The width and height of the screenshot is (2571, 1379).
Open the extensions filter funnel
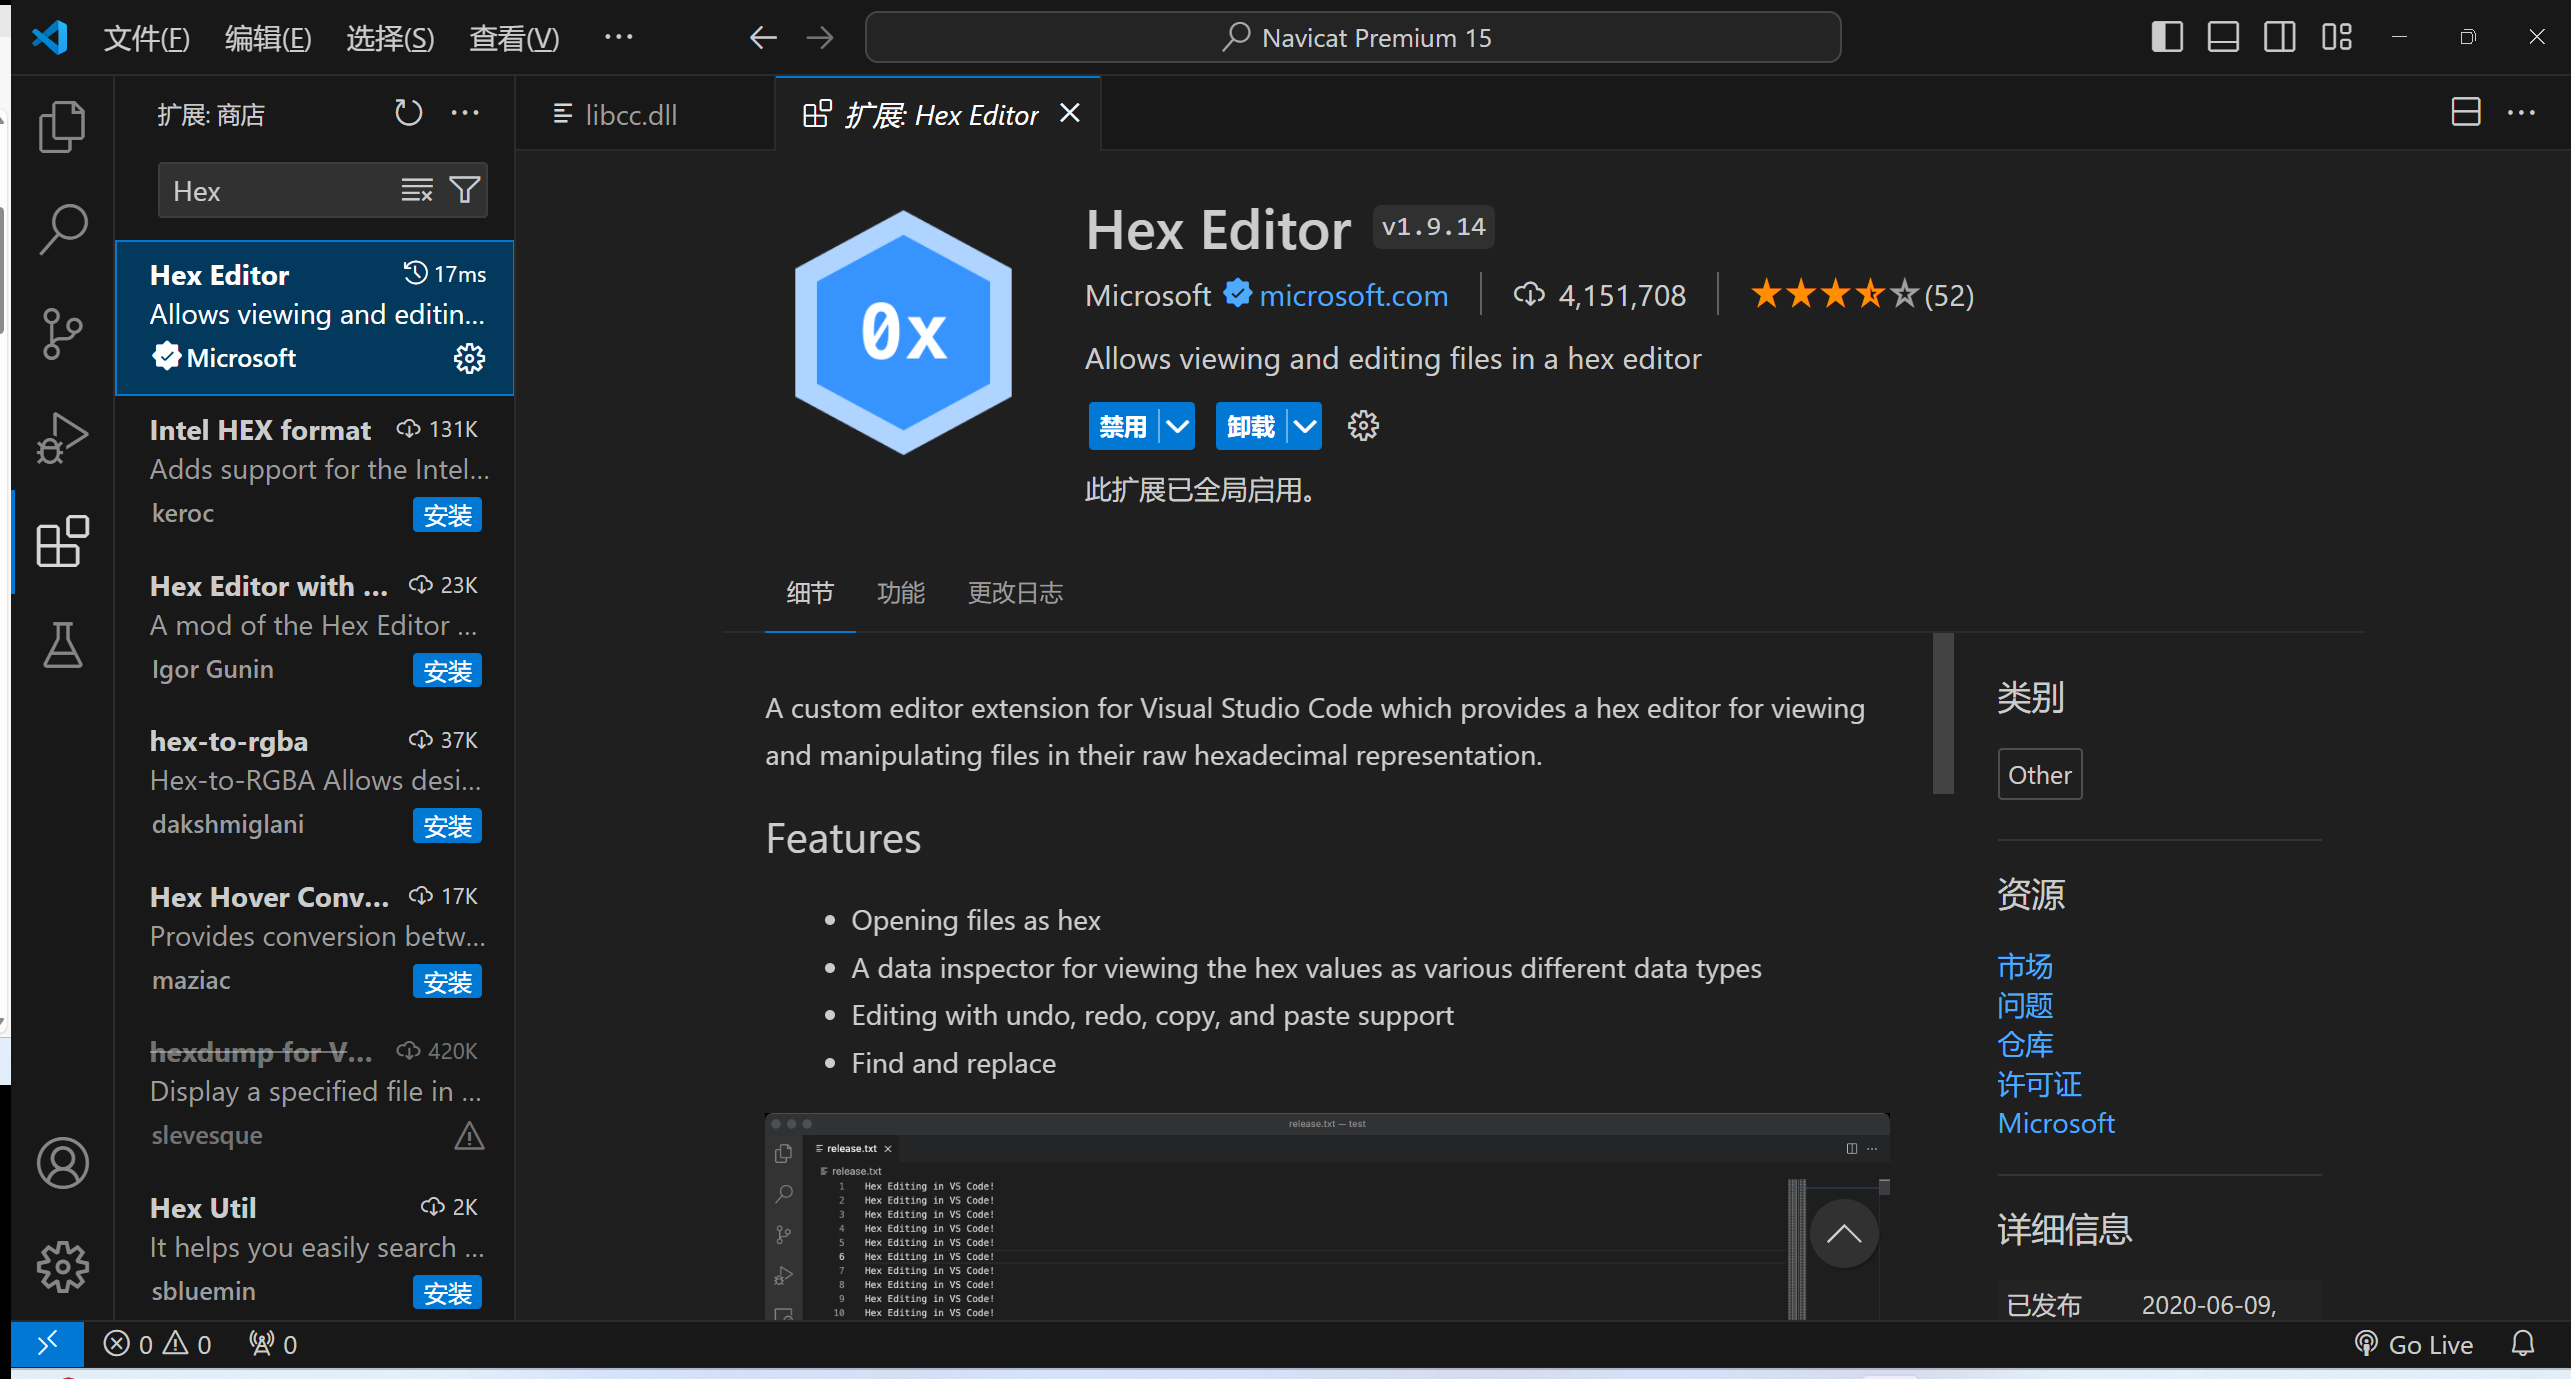click(465, 190)
